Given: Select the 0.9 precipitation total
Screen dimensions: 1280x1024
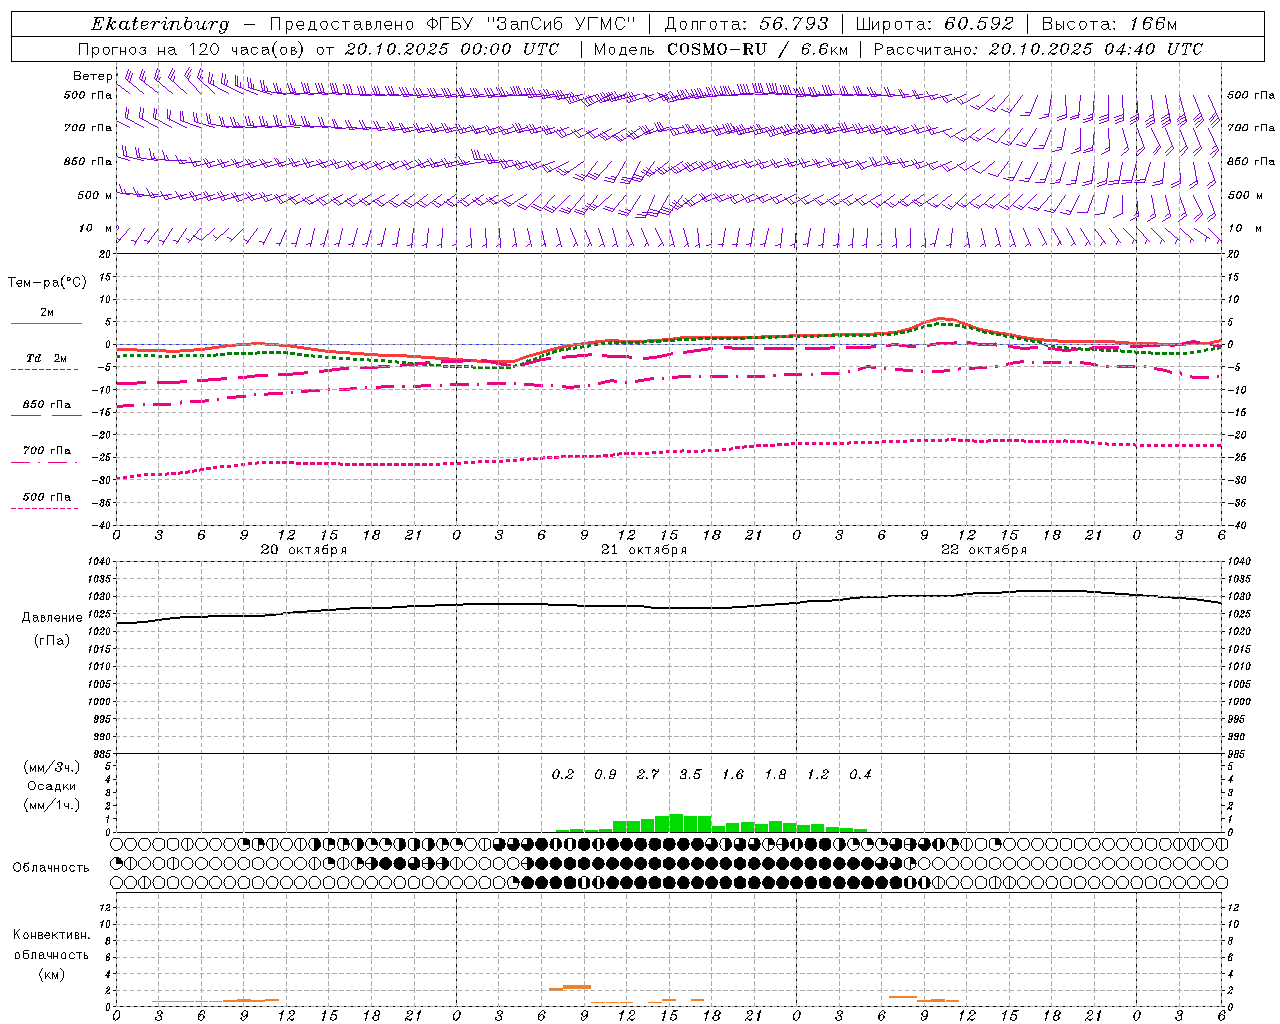Looking at the screenshot, I should [x=605, y=774].
